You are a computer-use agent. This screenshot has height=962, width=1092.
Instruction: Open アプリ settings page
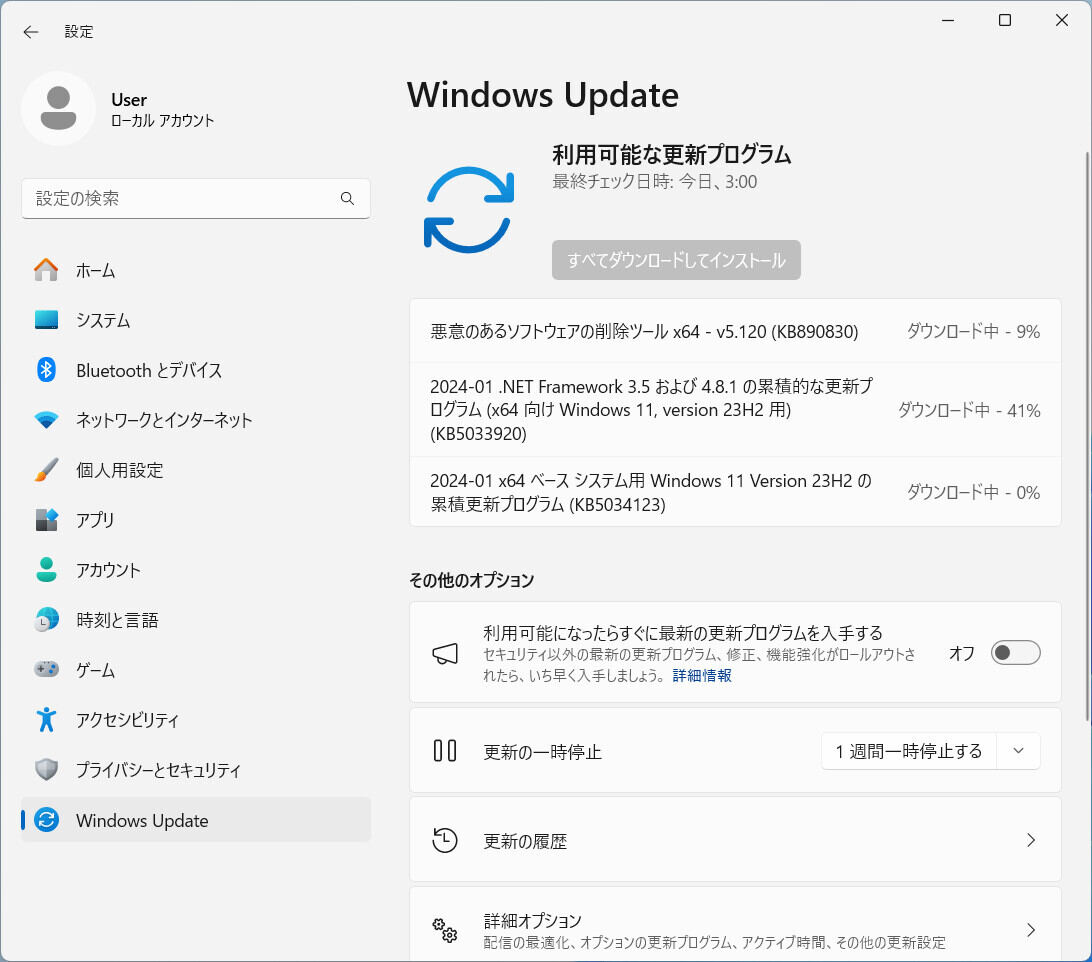(196, 520)
